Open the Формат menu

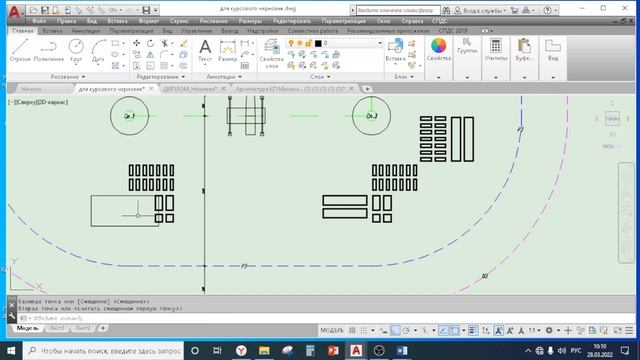[149, 21]
